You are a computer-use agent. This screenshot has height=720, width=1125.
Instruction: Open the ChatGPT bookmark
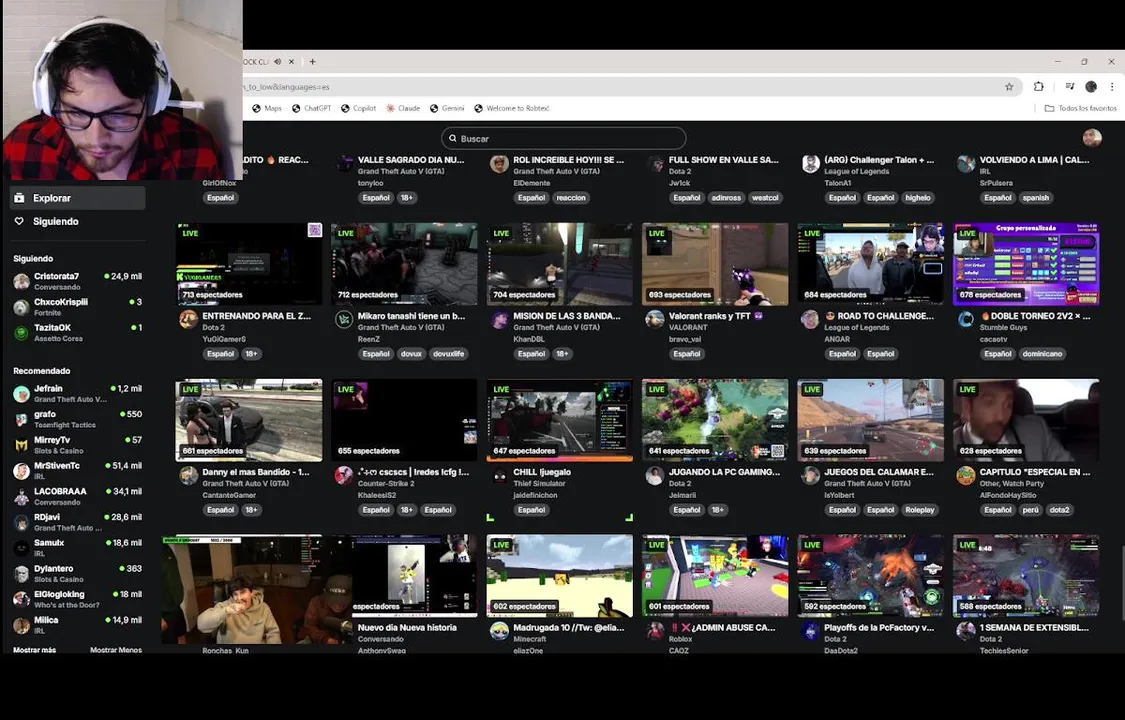tap(311, 108)
